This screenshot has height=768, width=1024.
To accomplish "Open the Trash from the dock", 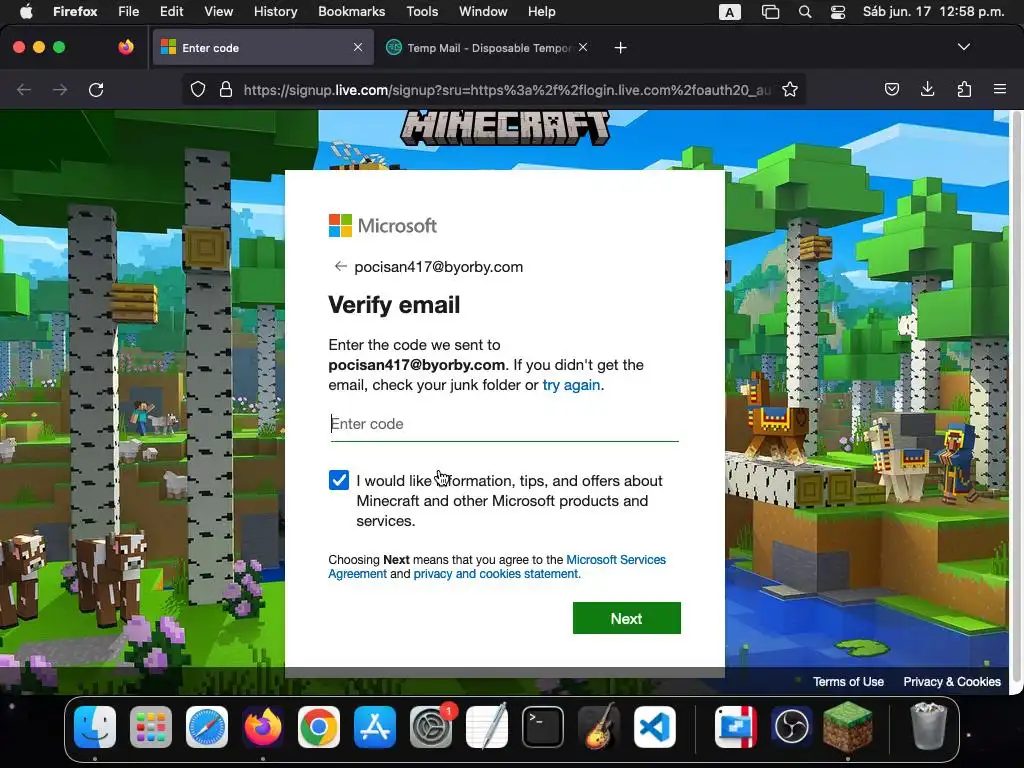I will coord(929,726).
